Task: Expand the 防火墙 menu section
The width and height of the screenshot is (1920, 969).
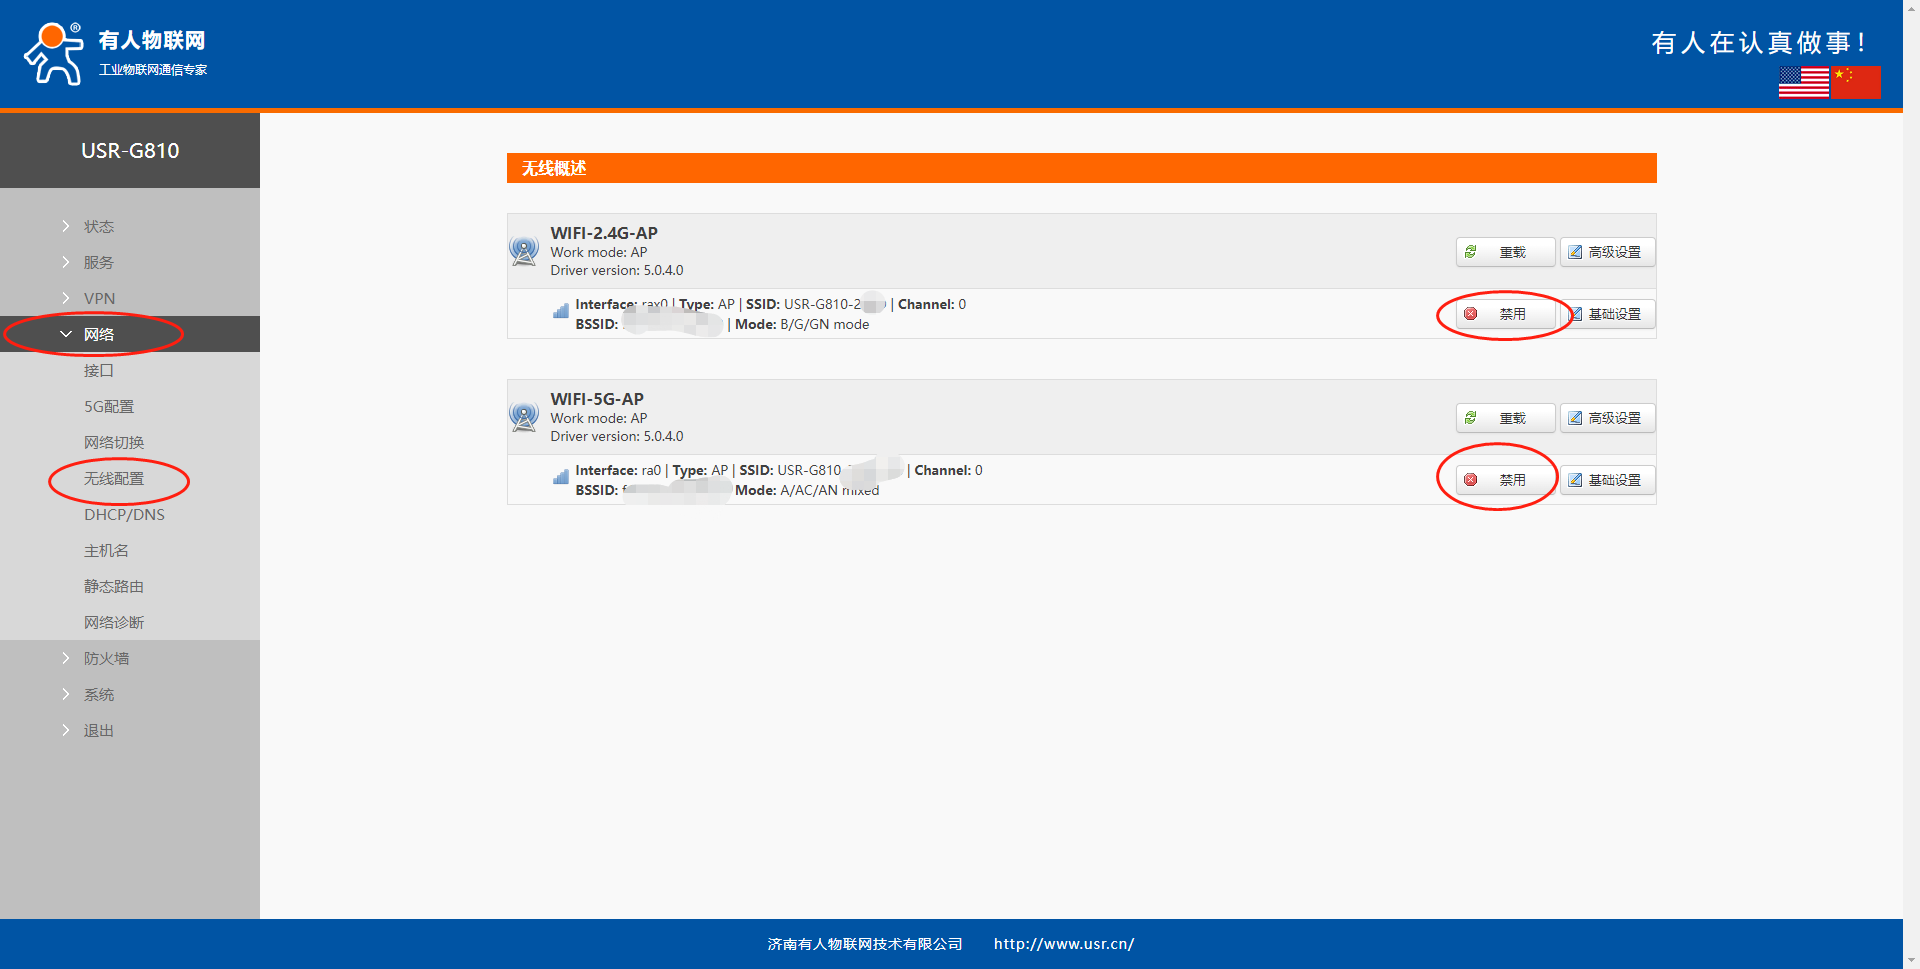Action: tap(106, 659)
